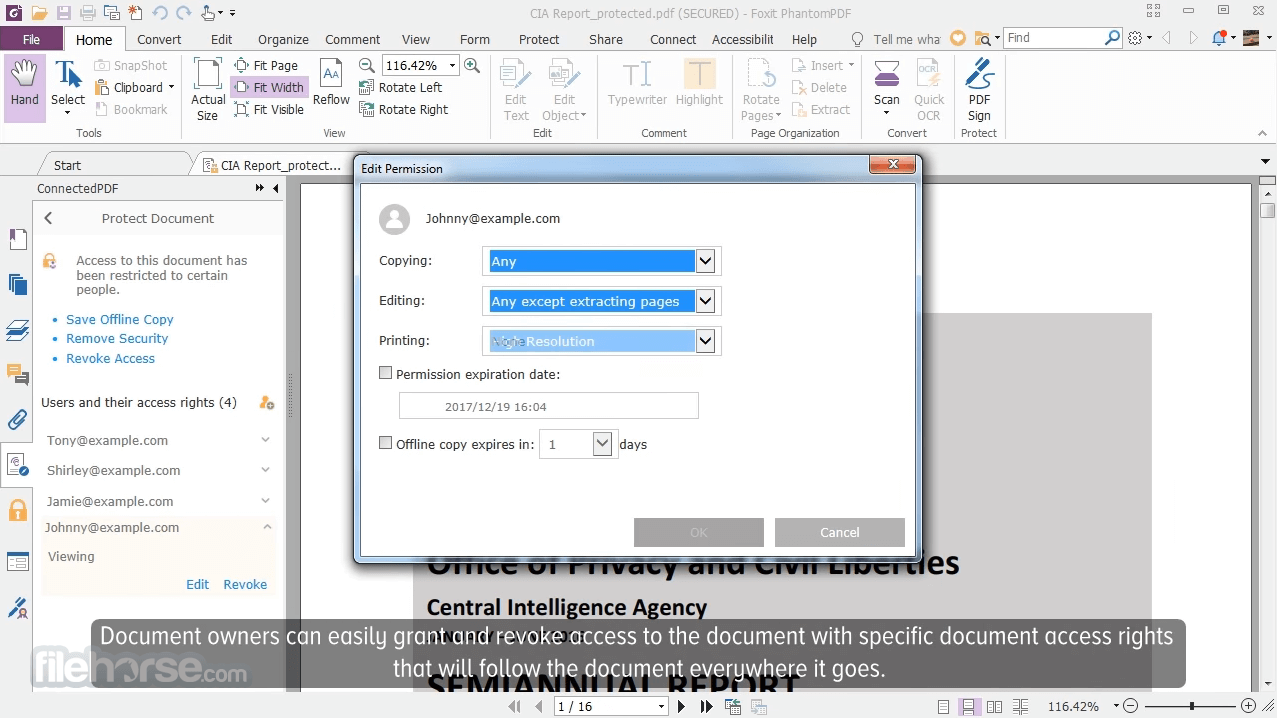Choose Fit Visible view

click(x=269, y=109)
